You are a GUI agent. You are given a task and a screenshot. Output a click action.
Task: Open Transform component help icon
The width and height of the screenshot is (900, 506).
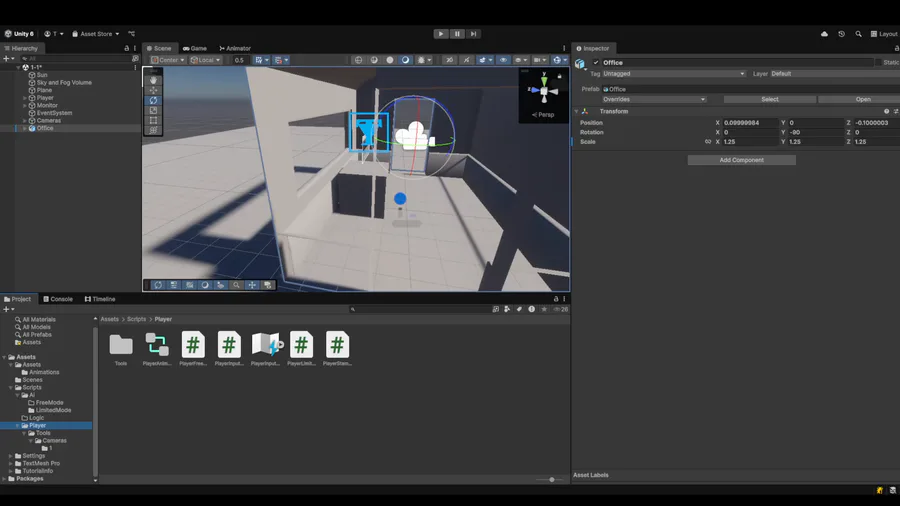[886, 111]
